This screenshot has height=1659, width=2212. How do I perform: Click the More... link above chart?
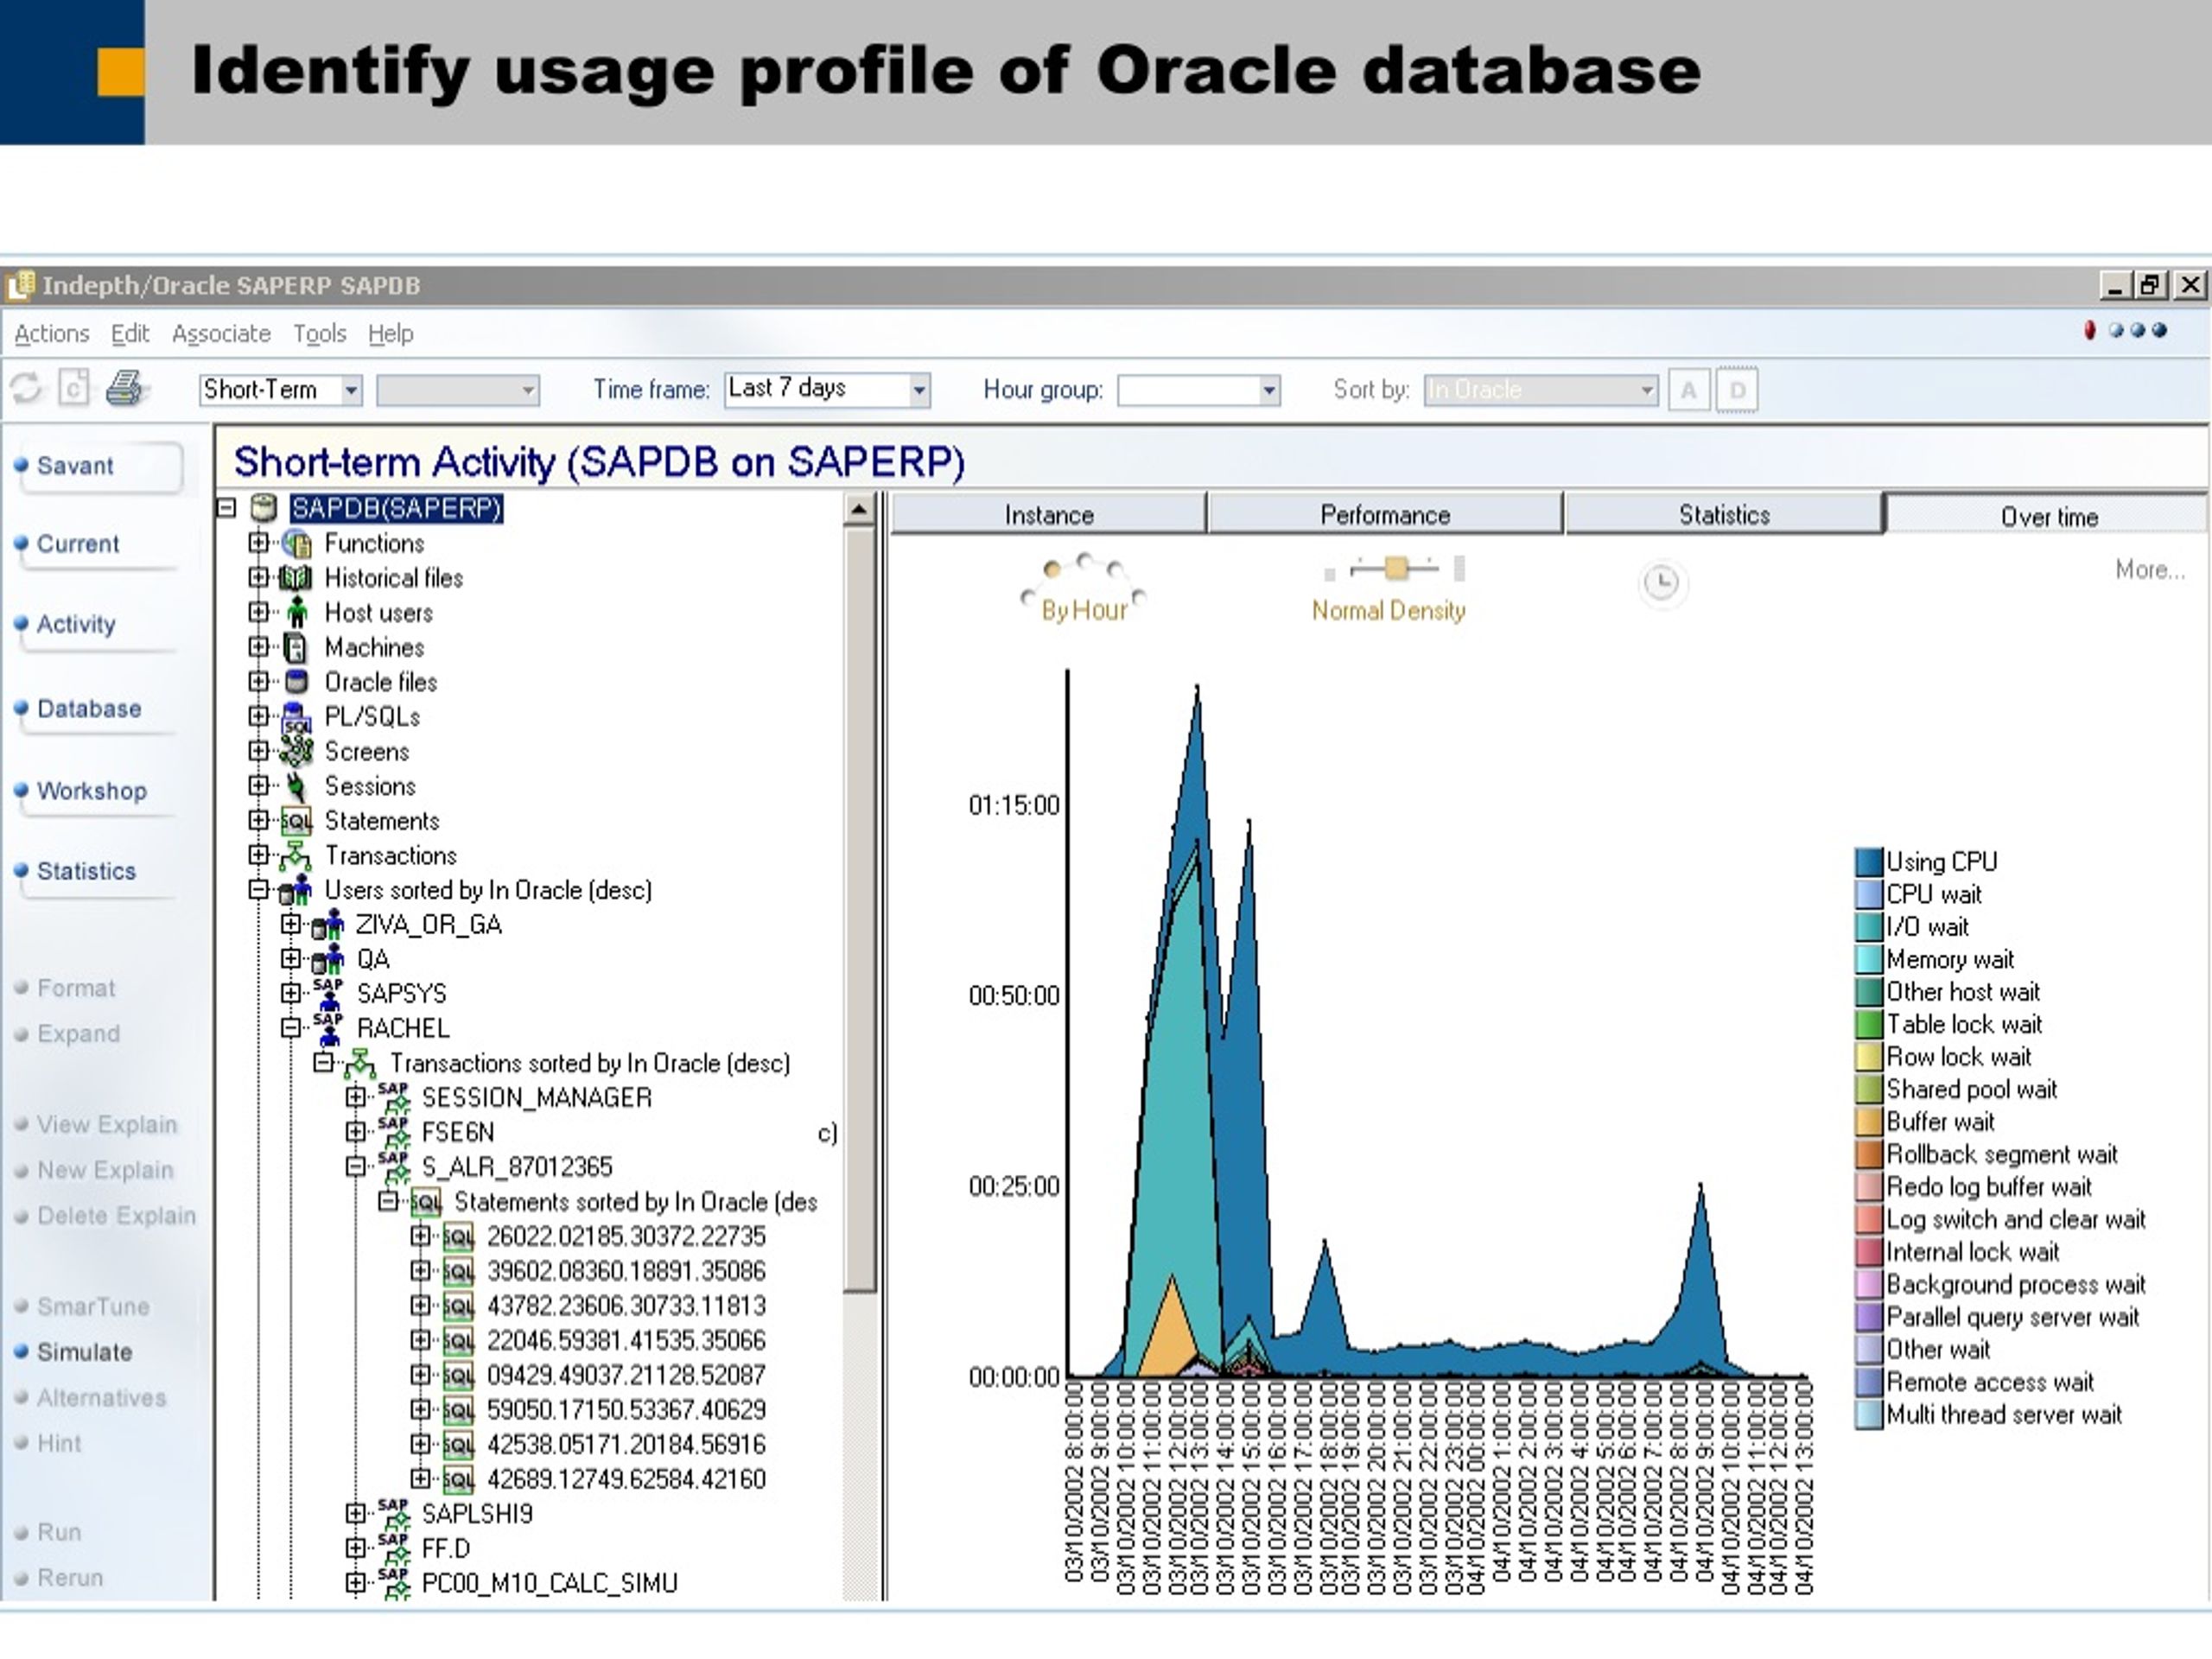click(x=2149, y=570)
